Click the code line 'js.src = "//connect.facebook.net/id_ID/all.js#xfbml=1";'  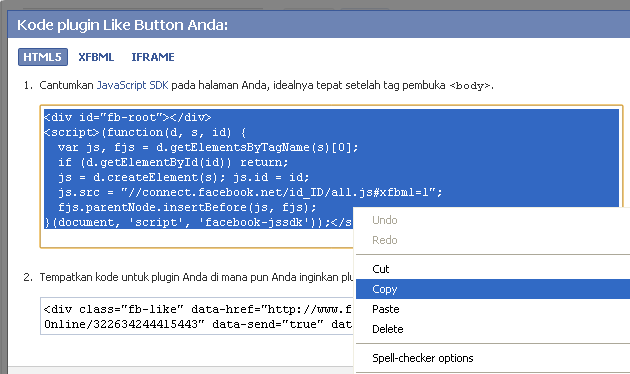[250, 192]
